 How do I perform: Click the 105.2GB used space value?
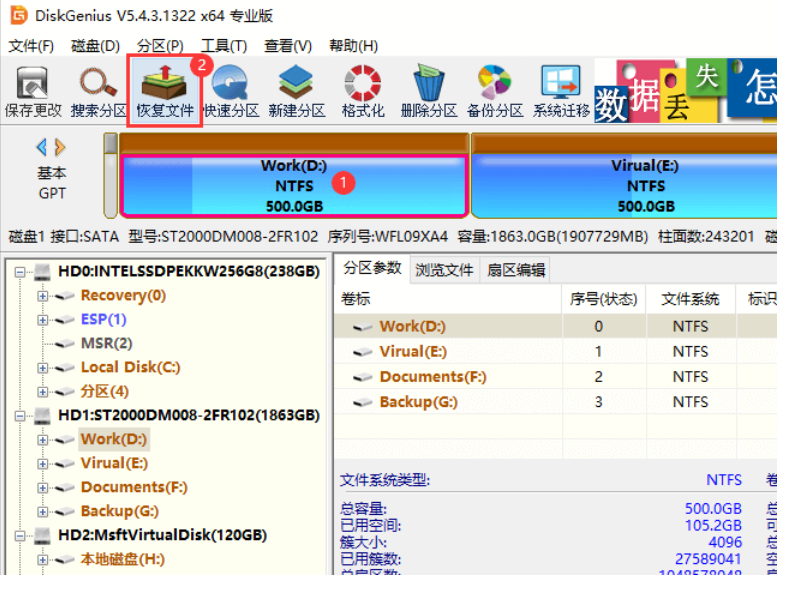(x=713, y=526)
